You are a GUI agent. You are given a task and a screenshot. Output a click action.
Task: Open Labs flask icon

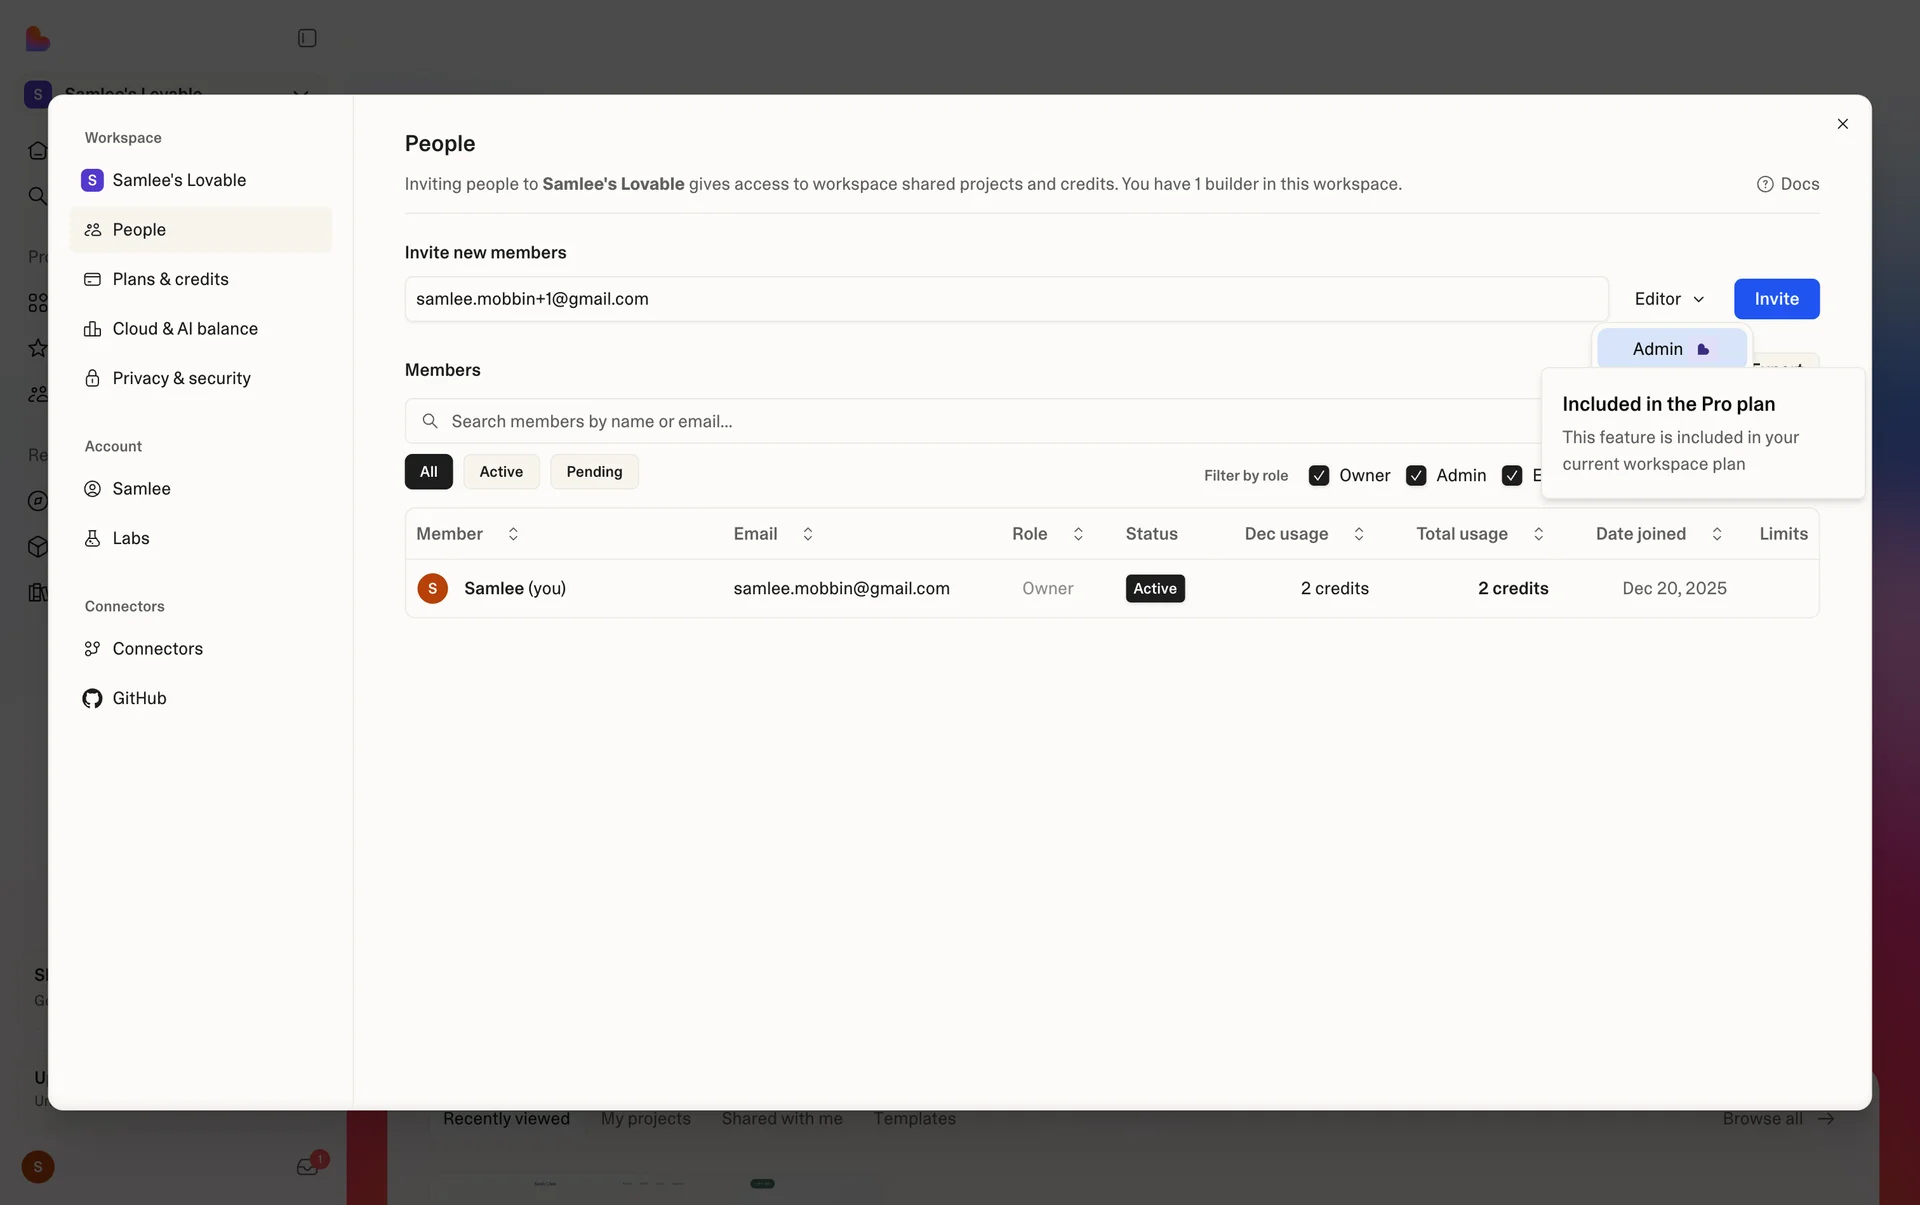tap(93, 538)
